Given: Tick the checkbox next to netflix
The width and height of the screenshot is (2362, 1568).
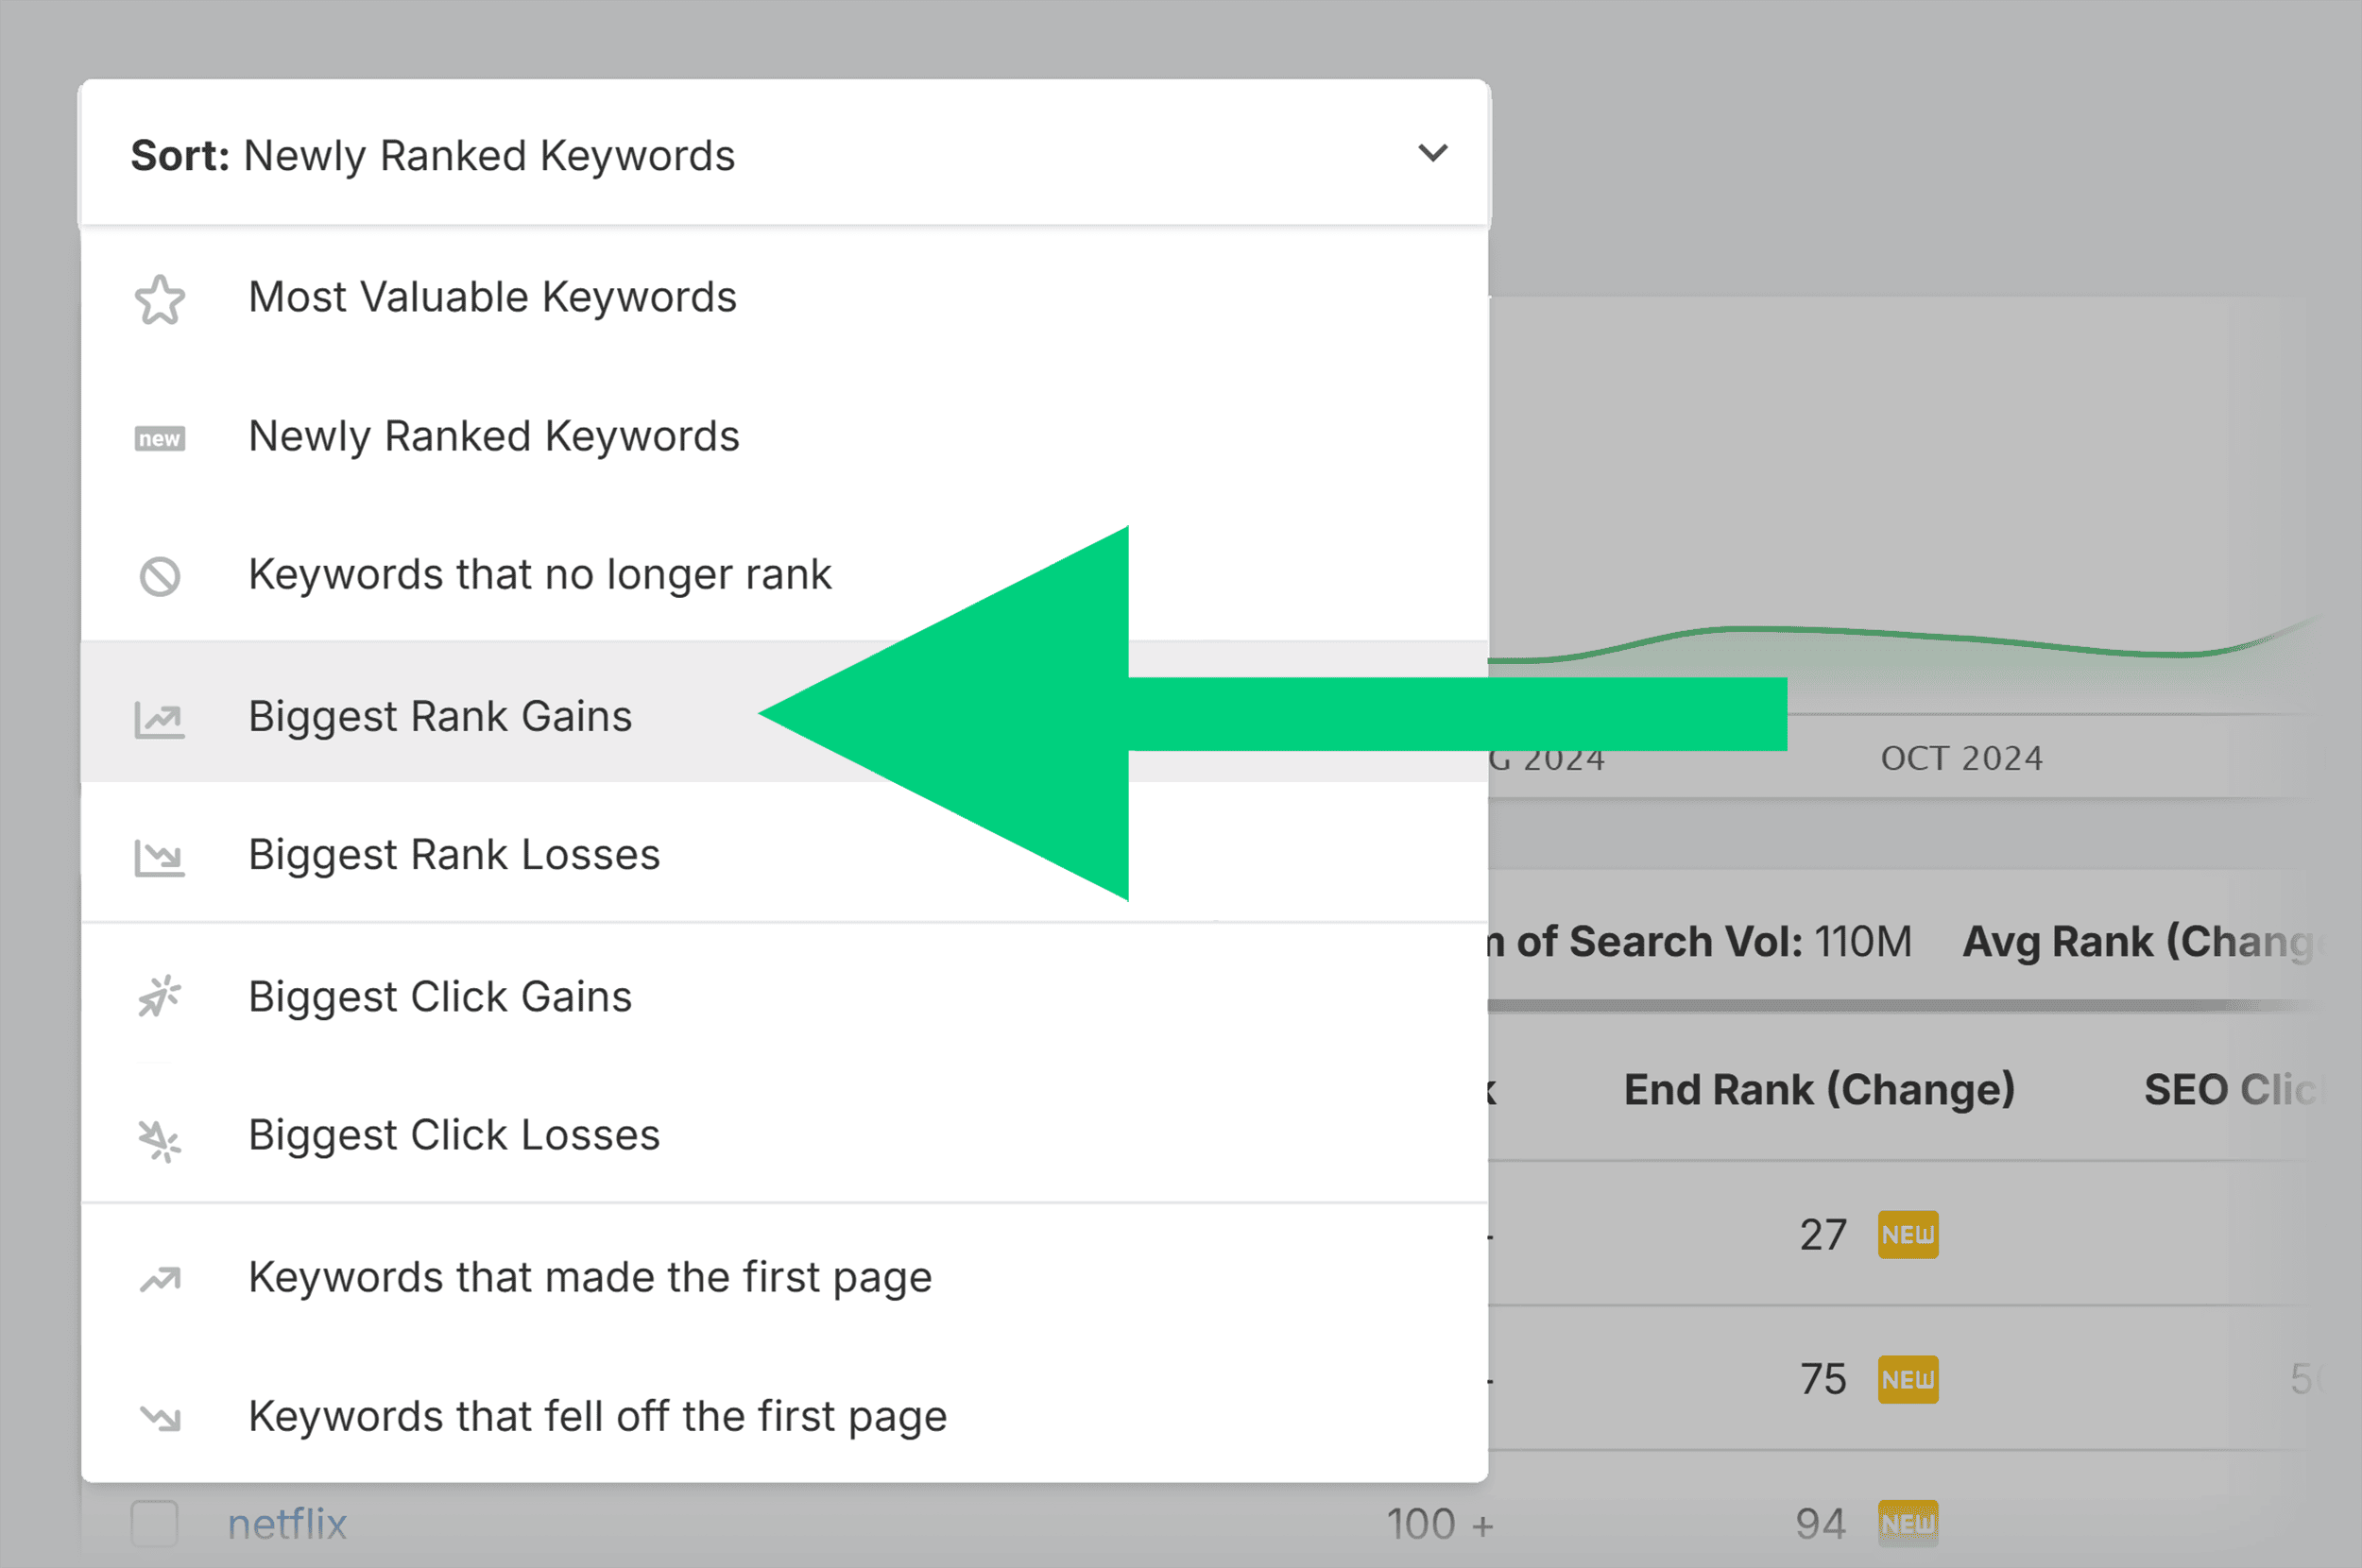Looking at the screenshot, I should click(x=155, y=1523).
